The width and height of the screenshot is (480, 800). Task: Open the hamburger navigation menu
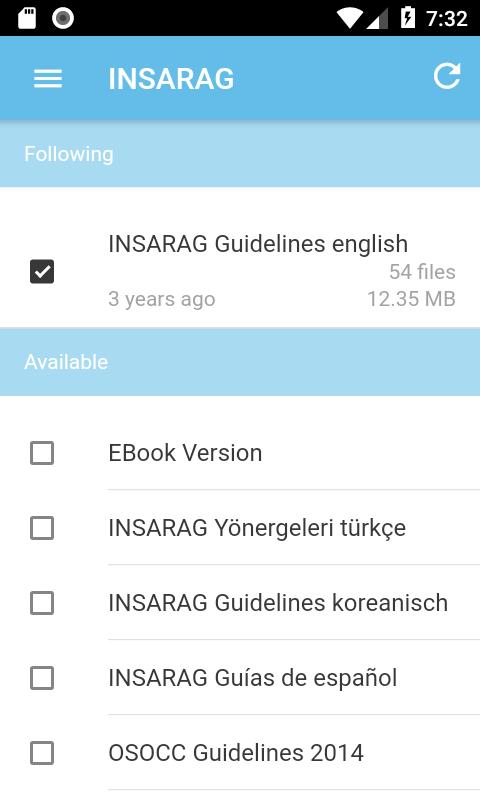(x=48, y=79)
